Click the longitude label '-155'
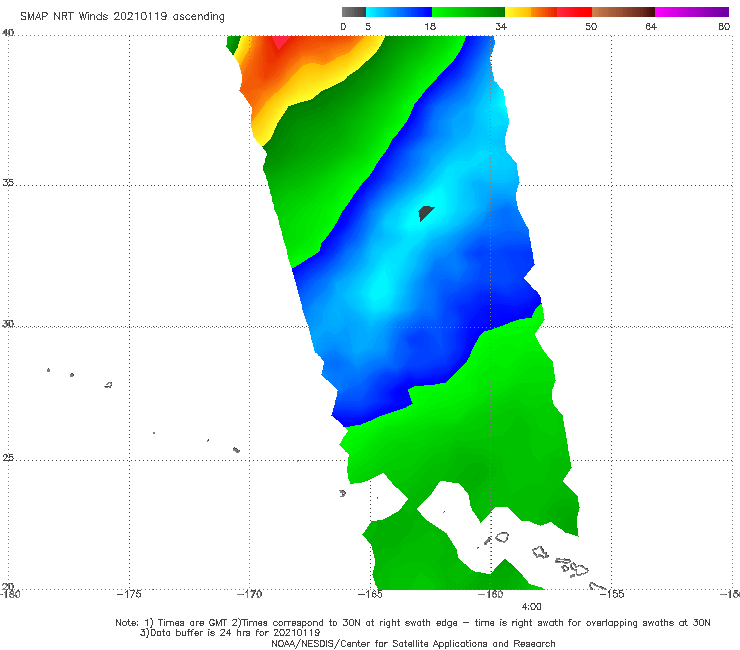This screenshot has width=740, height=650. pos(612,594)
